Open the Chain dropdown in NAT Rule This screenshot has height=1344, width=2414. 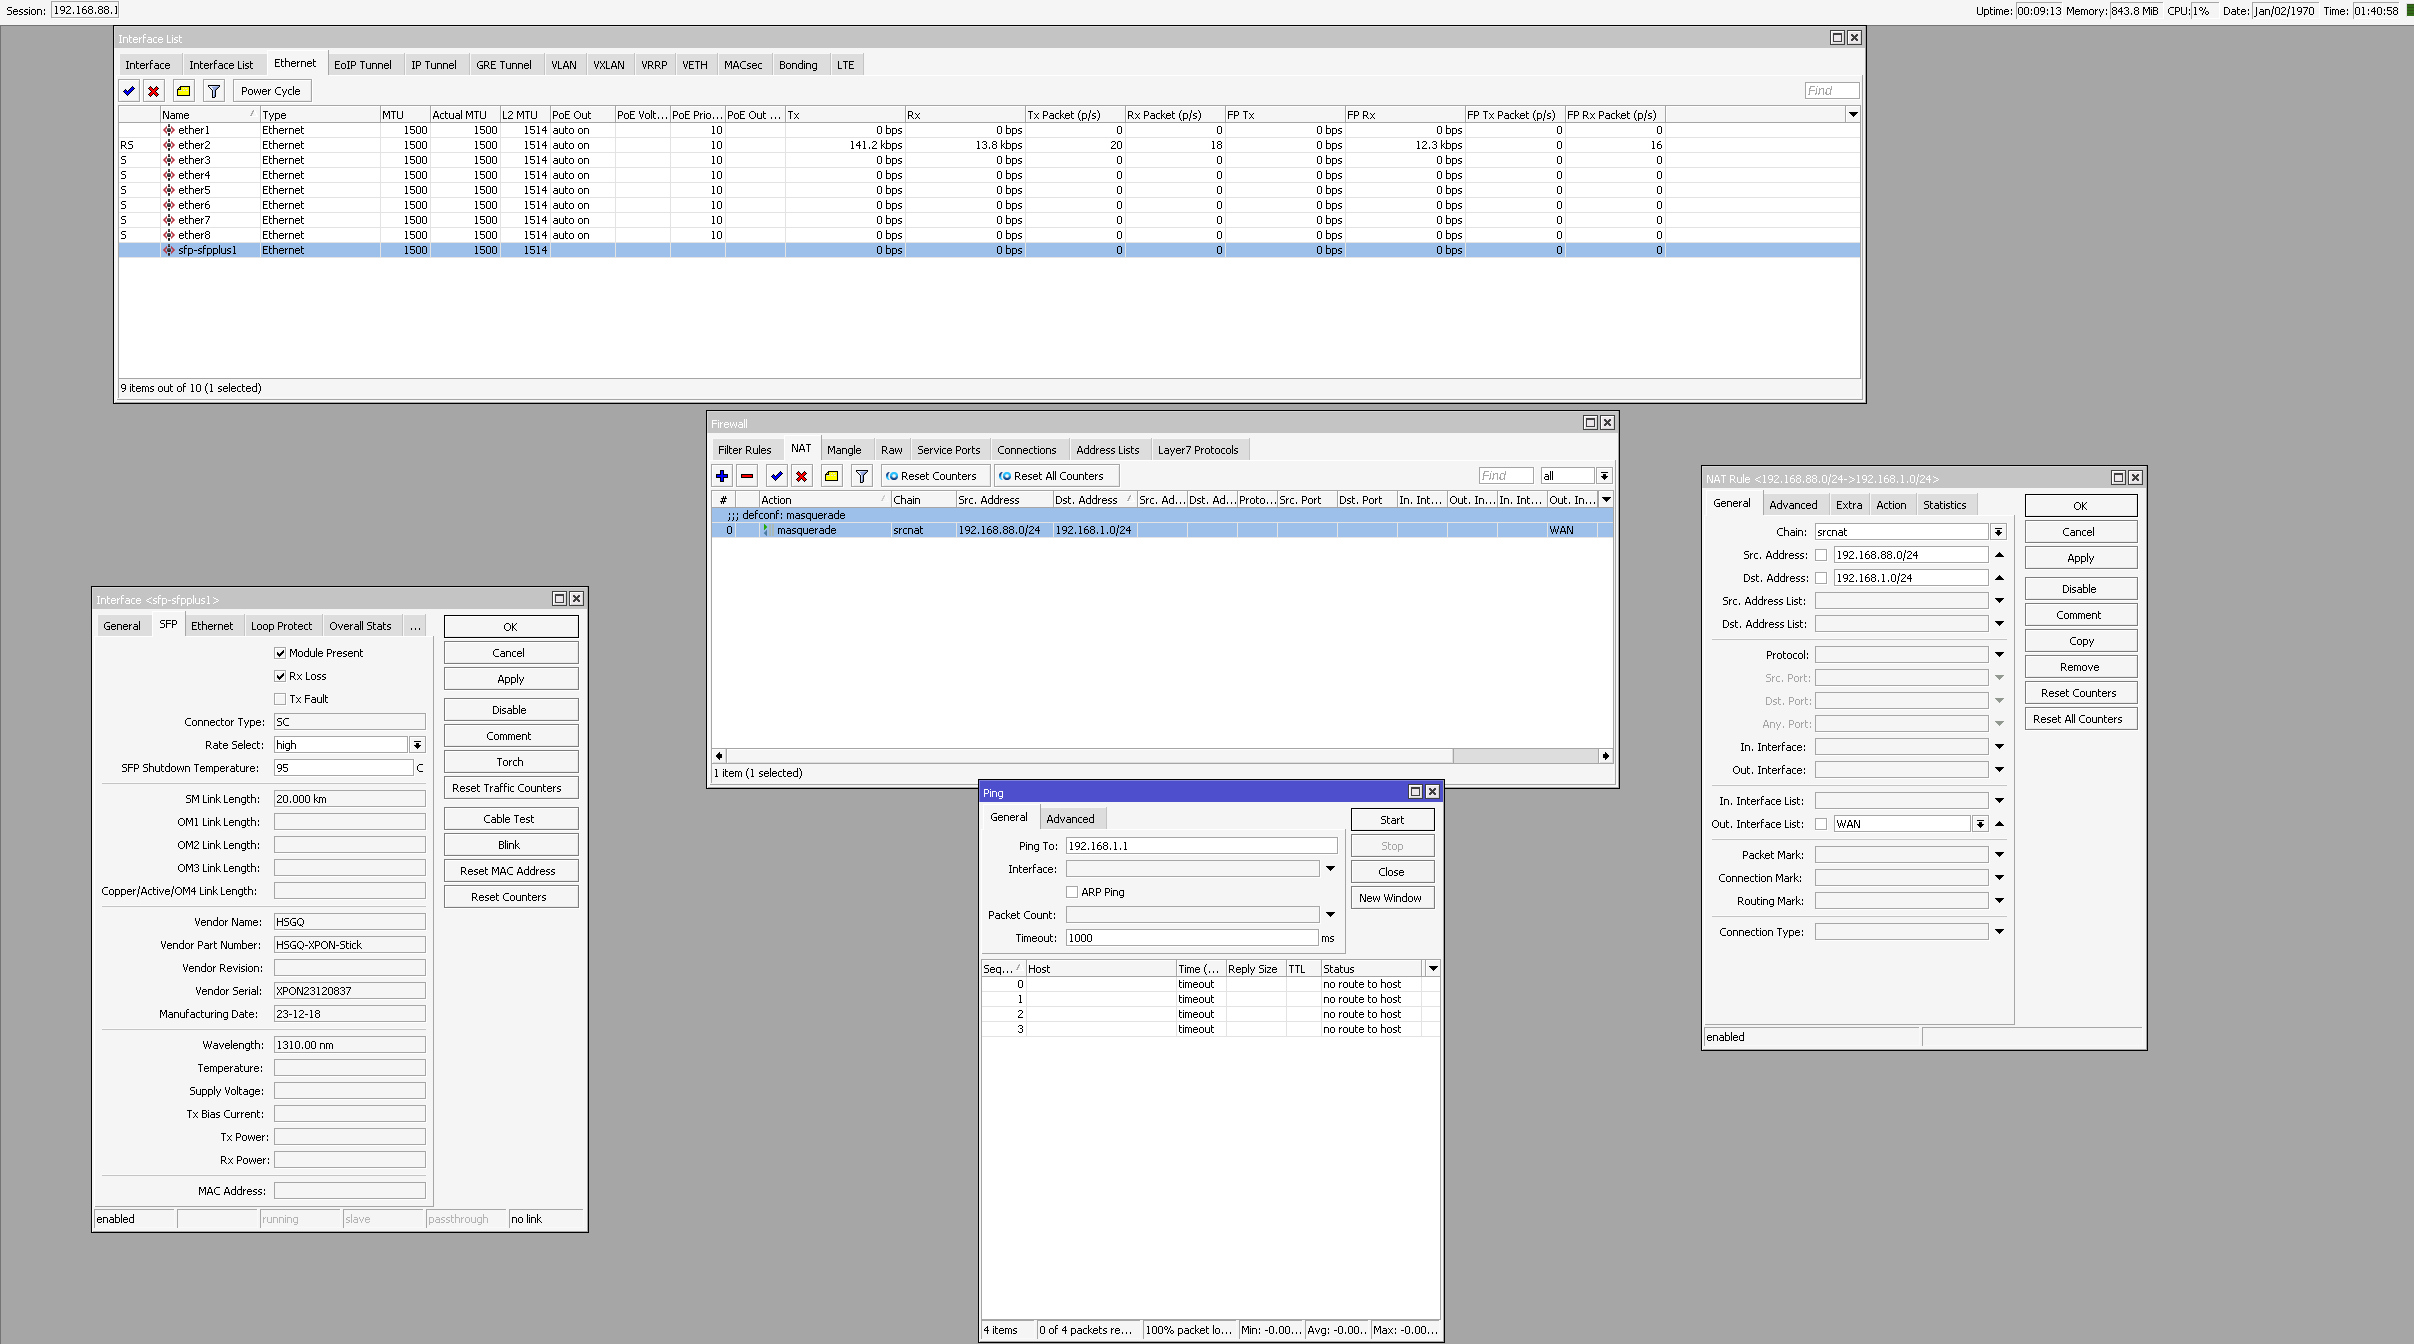1998,532
